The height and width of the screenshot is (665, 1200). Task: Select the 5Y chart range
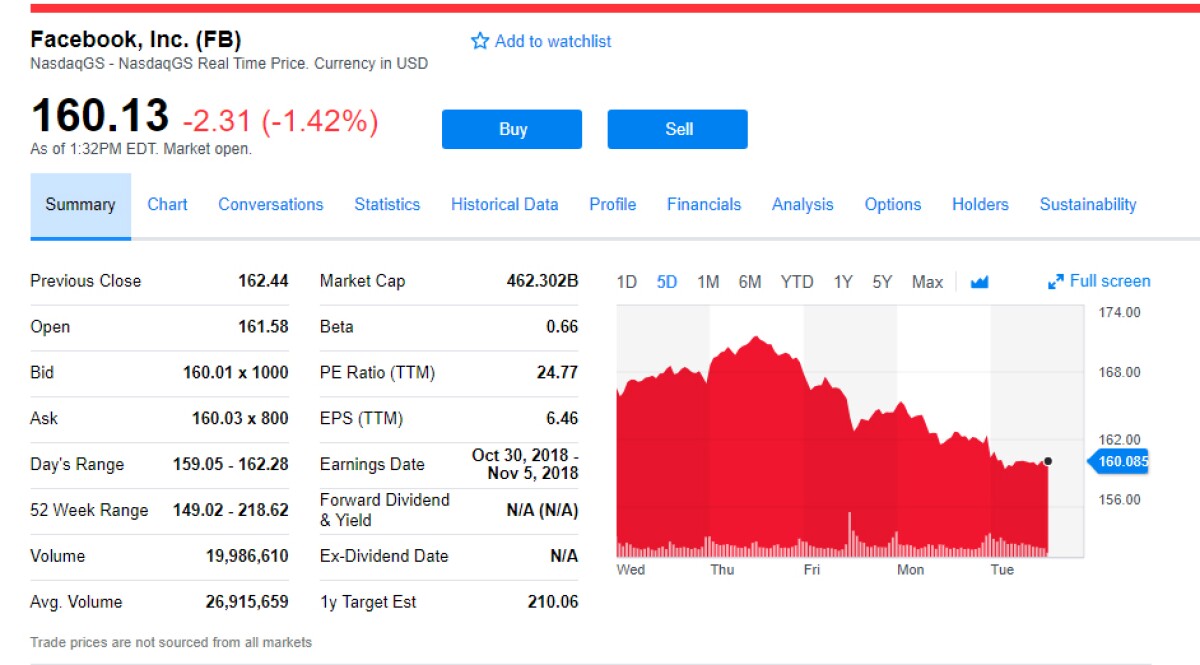(x=882, y=282)
